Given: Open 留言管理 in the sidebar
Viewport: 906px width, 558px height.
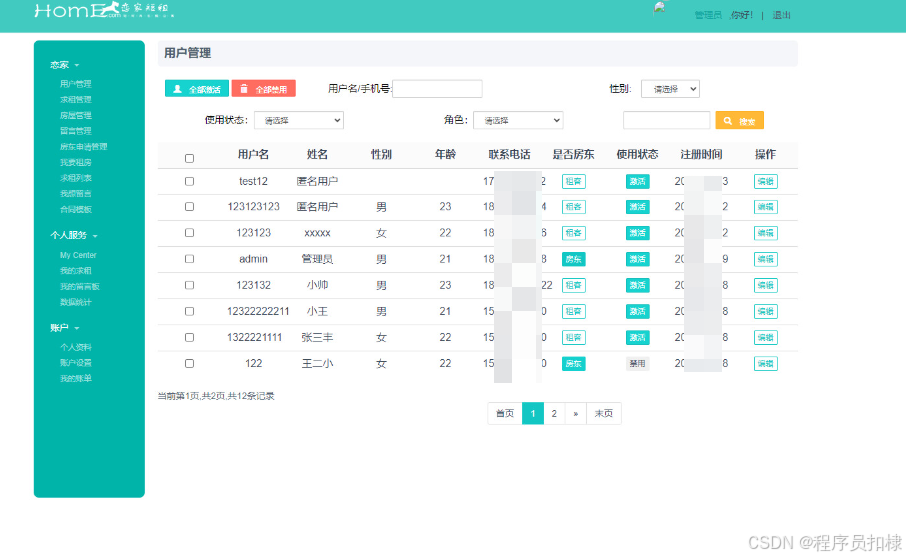Looking at the screenshot, I should (x=76, y=131).
